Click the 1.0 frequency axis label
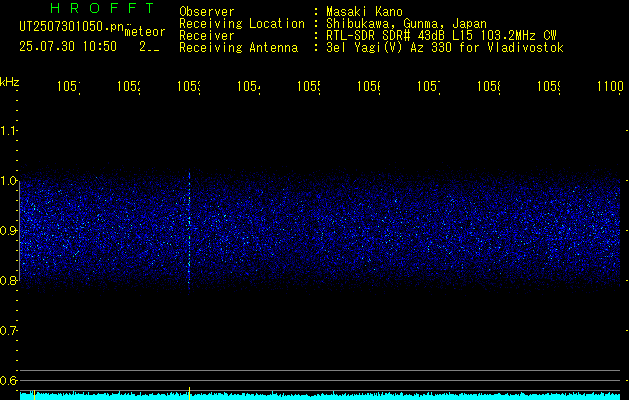 [8, 181]
